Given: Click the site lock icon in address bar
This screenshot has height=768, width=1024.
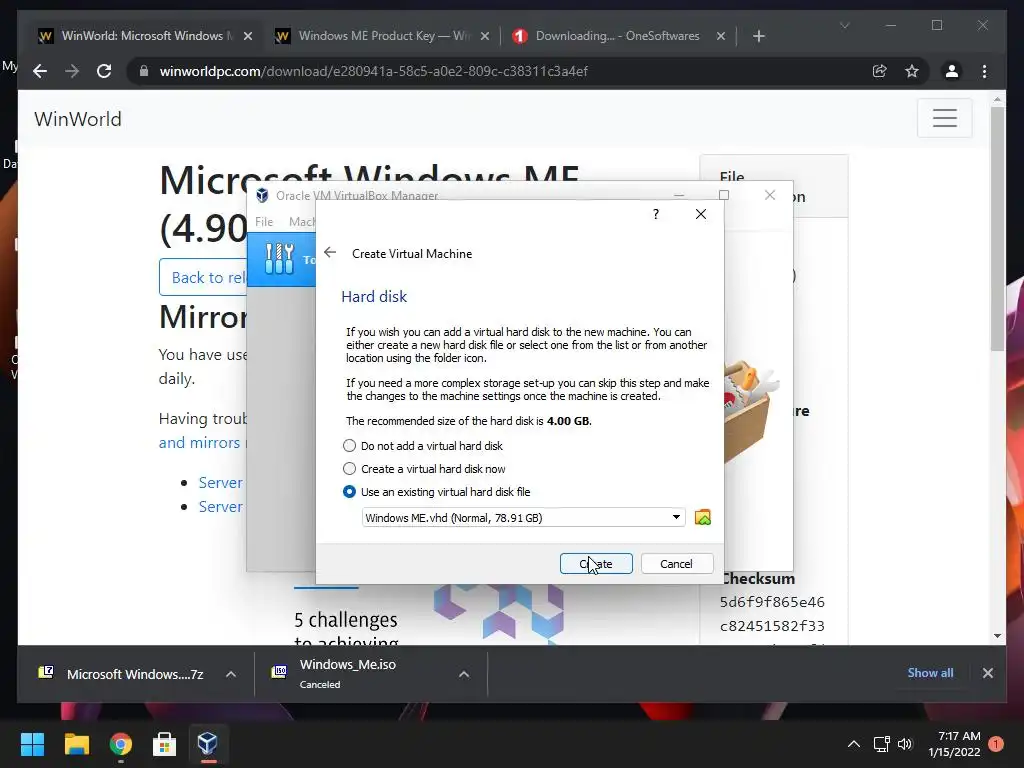Looking at the screenshot, I should point(144,71).
